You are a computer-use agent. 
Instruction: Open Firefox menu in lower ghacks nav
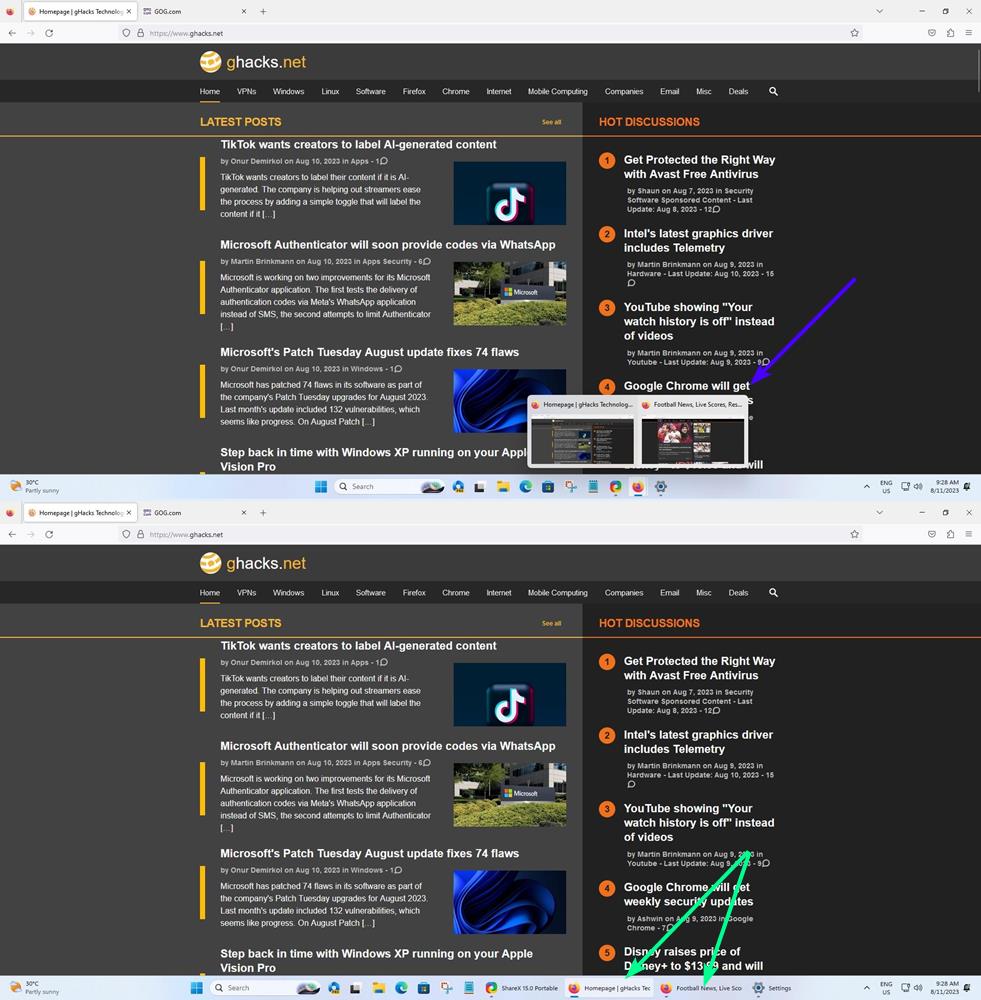tap(414, 592)
